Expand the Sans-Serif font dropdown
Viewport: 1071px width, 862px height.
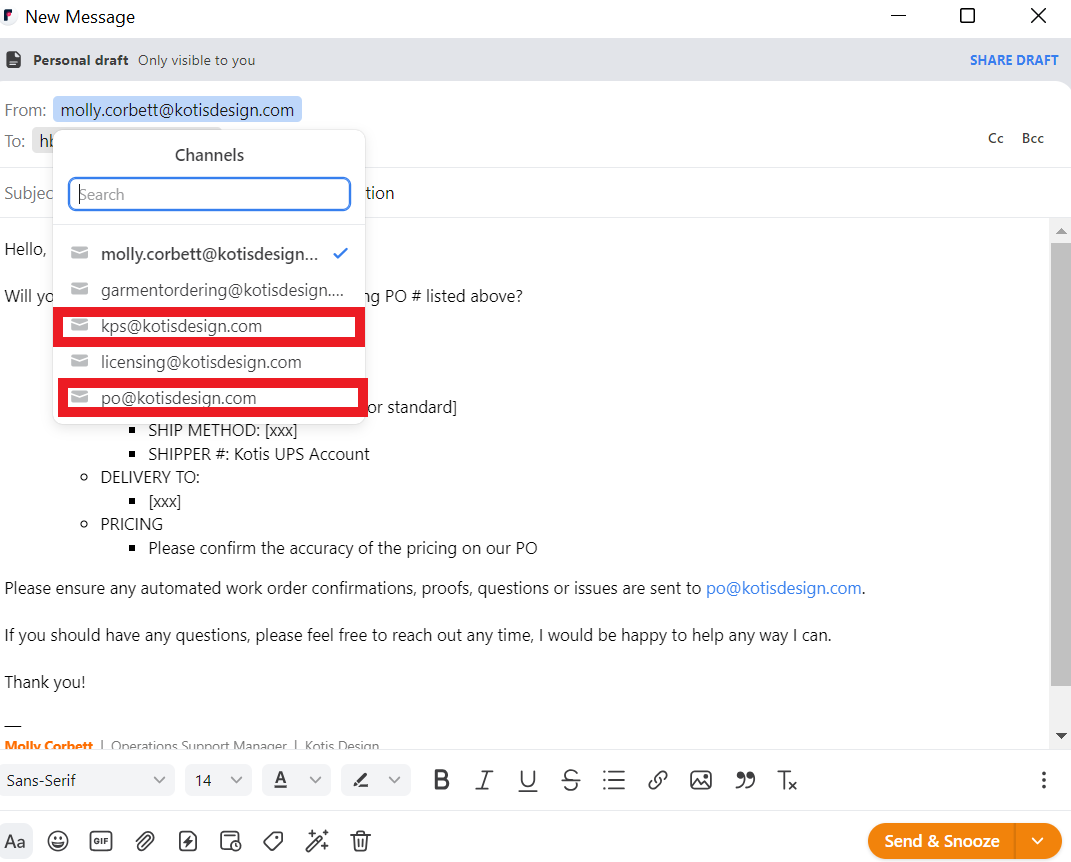(x=87, y=780)
